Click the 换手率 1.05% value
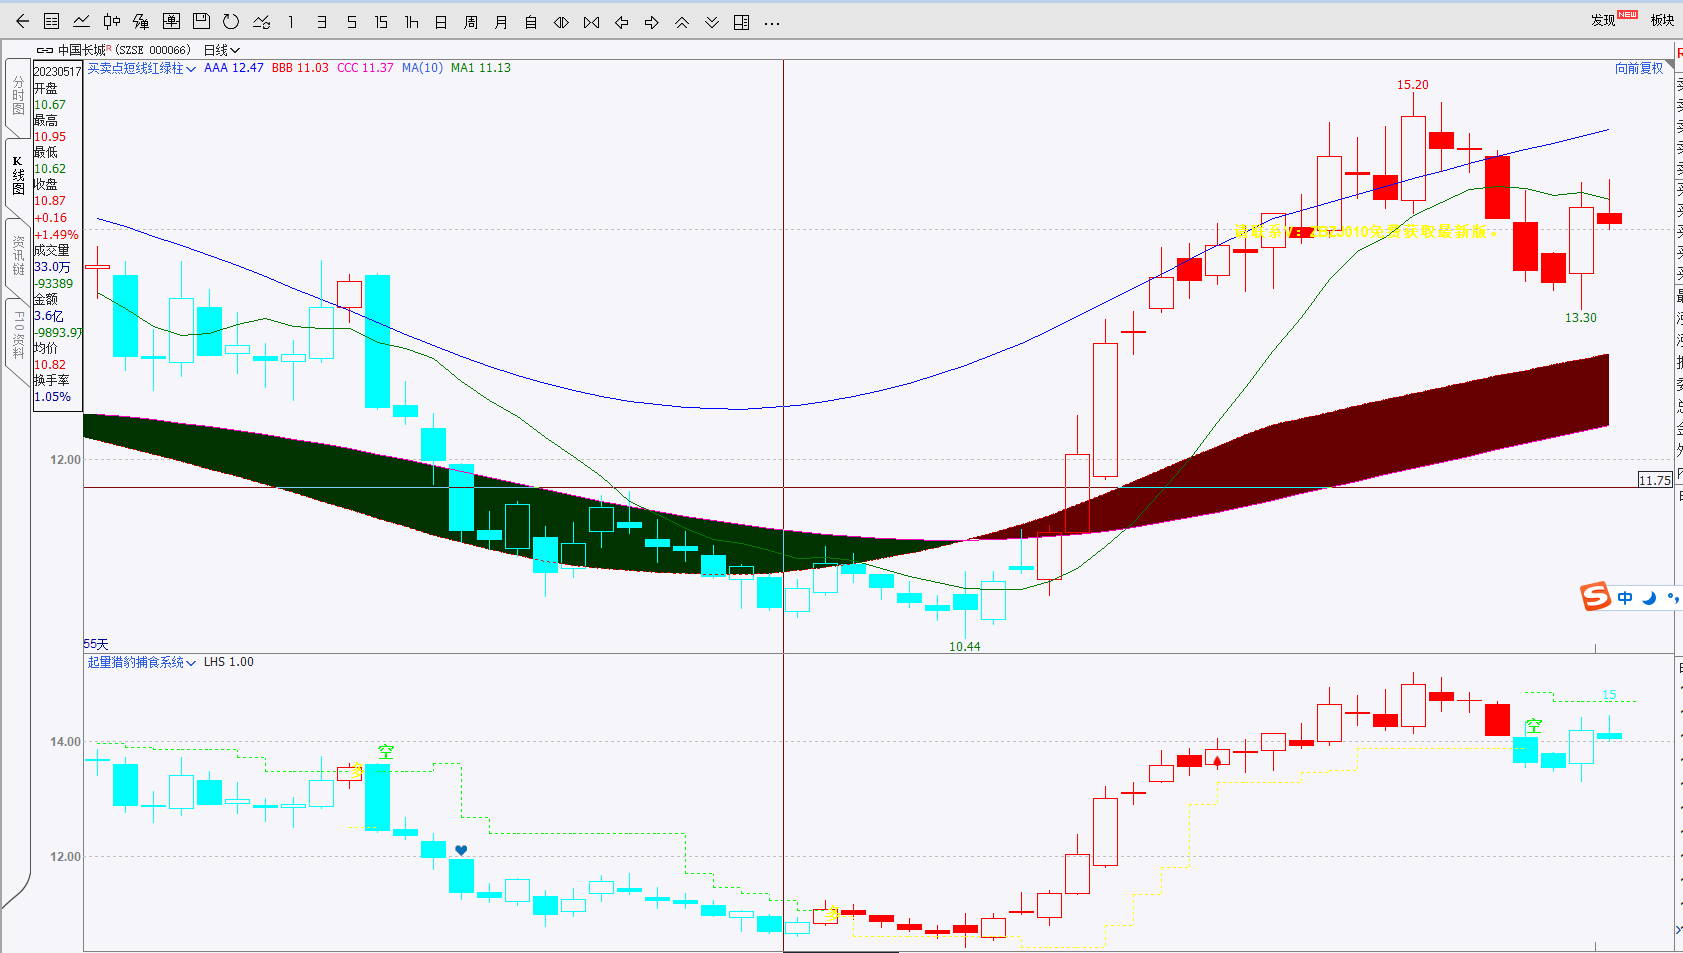Image resolution: width=1683 pixels, height=953 pixels. [x=52, y=397]
